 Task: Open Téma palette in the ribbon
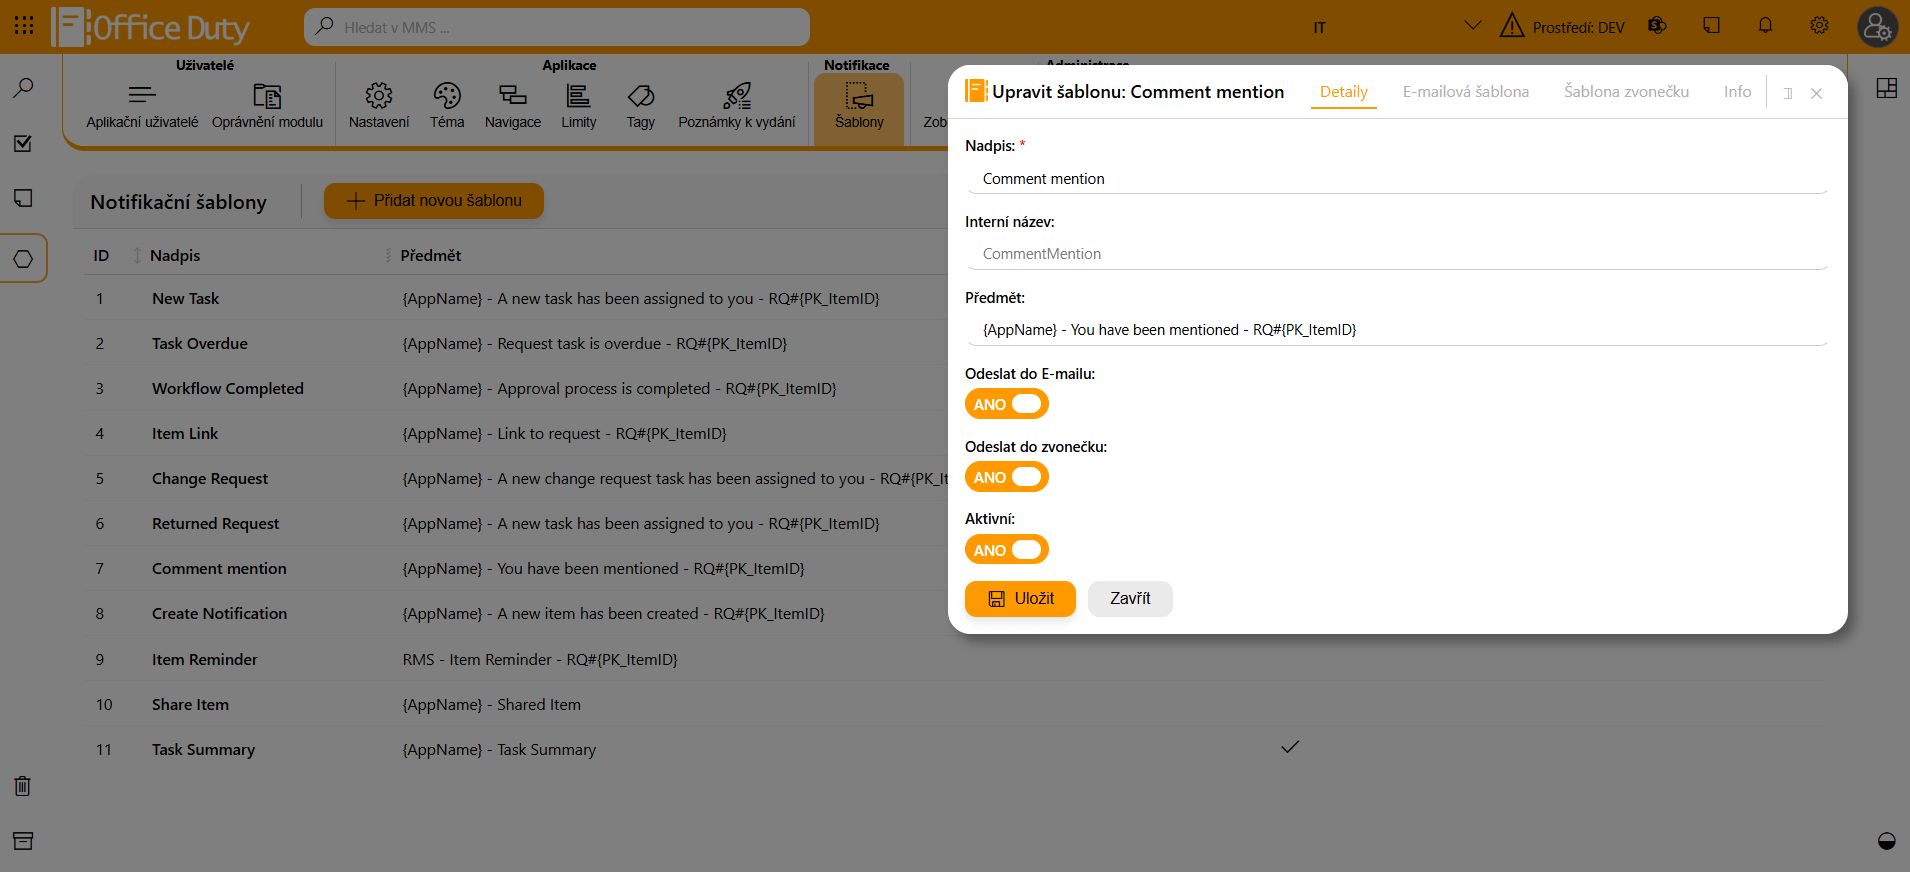pos(447,107)
